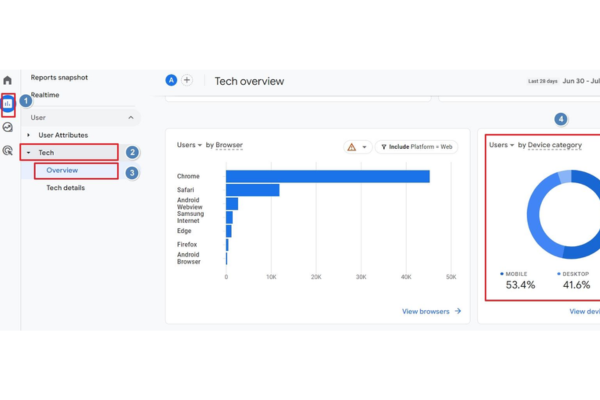Viewport: 600px width, 400px height.
Task: Open dropdown arrow next to warning icon
Action: 364,147
